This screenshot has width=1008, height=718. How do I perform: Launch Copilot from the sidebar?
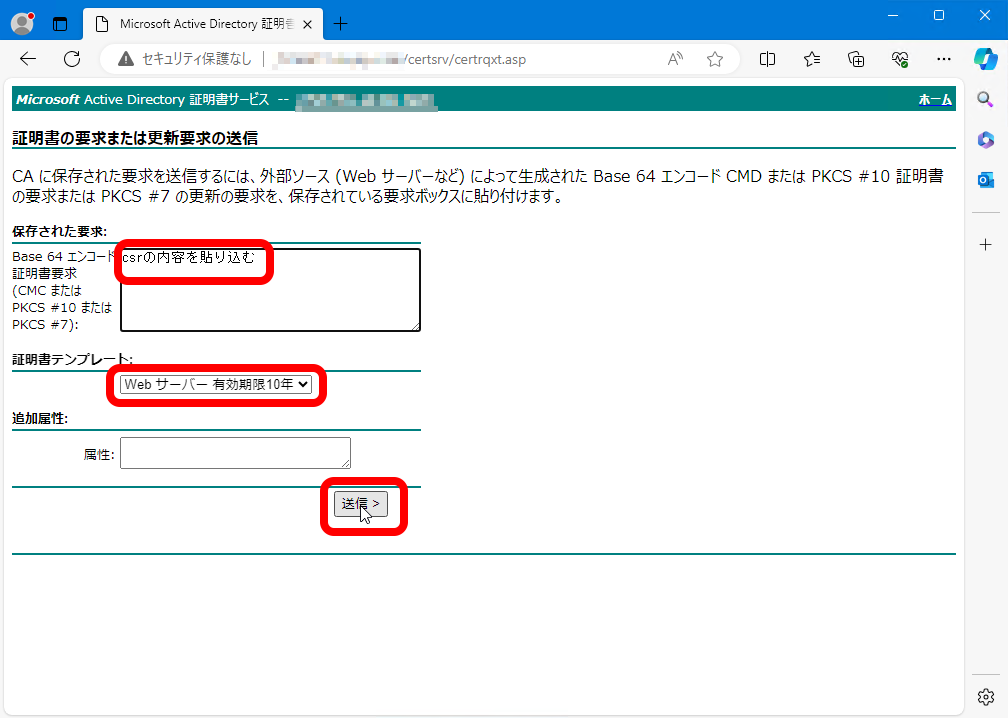985,58
